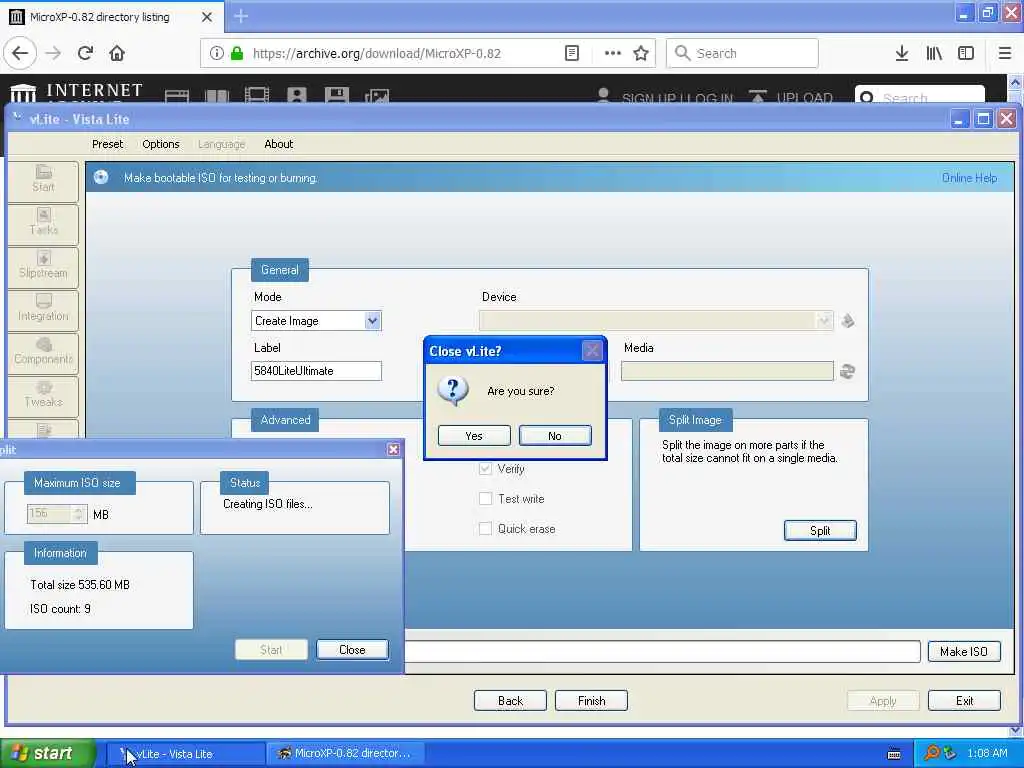
Task: Open Firefox library icon
Action: (934, 53)
